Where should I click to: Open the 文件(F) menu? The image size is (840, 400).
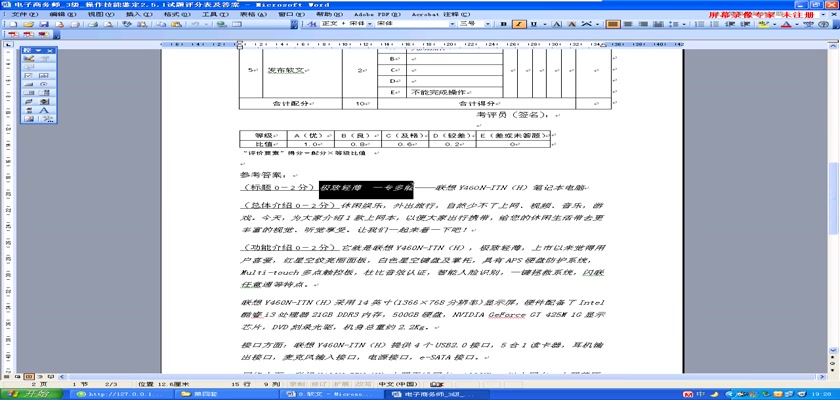[25, 14]
